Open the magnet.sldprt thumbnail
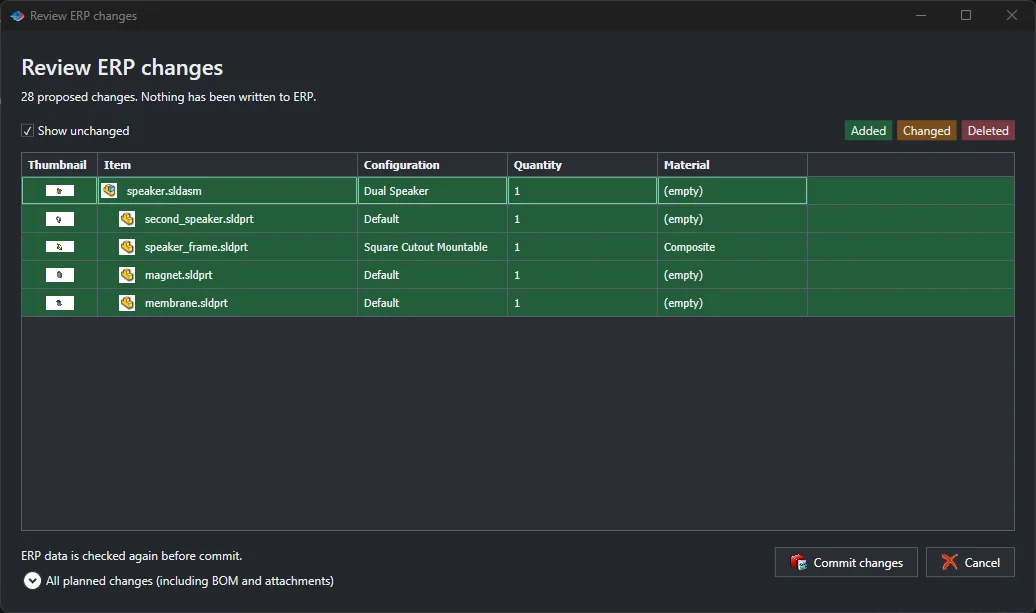The width and height of the screenshot is (1036, 613). (59, 275)
